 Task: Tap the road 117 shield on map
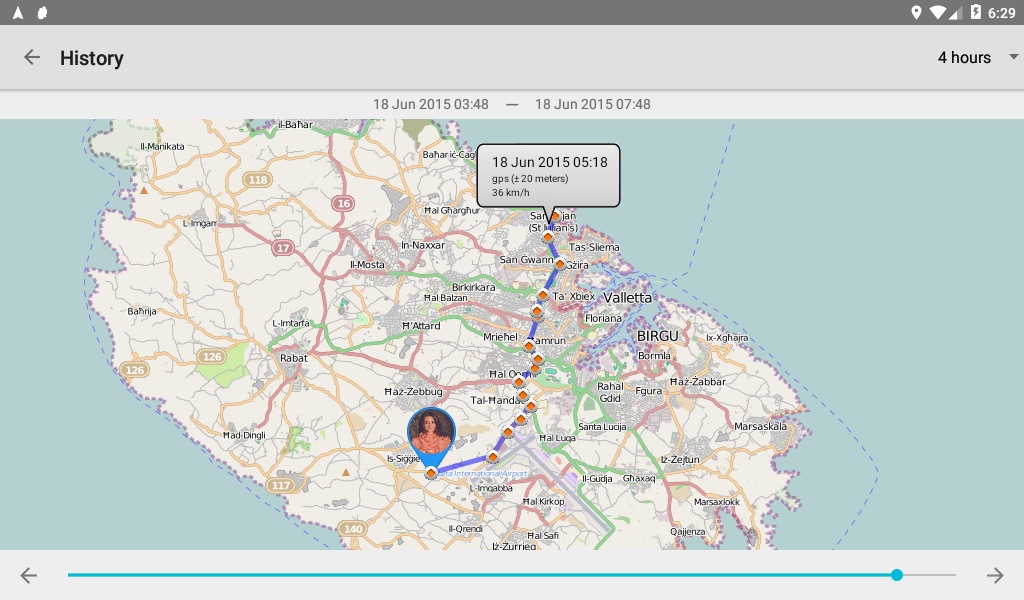coord(281,485)
